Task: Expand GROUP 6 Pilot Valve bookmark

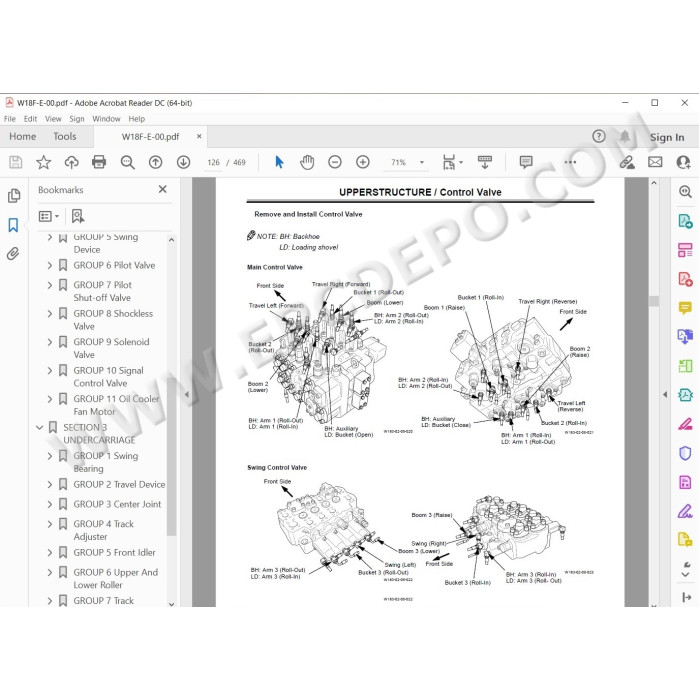Action: point(50,265)
